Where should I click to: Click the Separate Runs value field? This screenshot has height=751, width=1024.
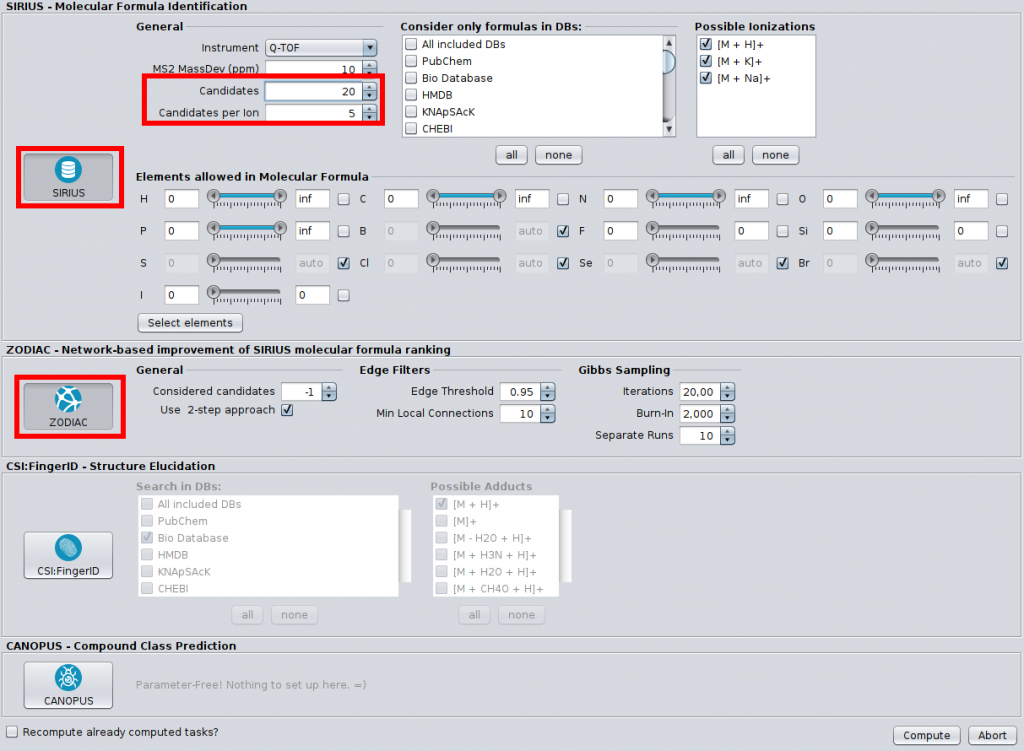coord(700,436)
